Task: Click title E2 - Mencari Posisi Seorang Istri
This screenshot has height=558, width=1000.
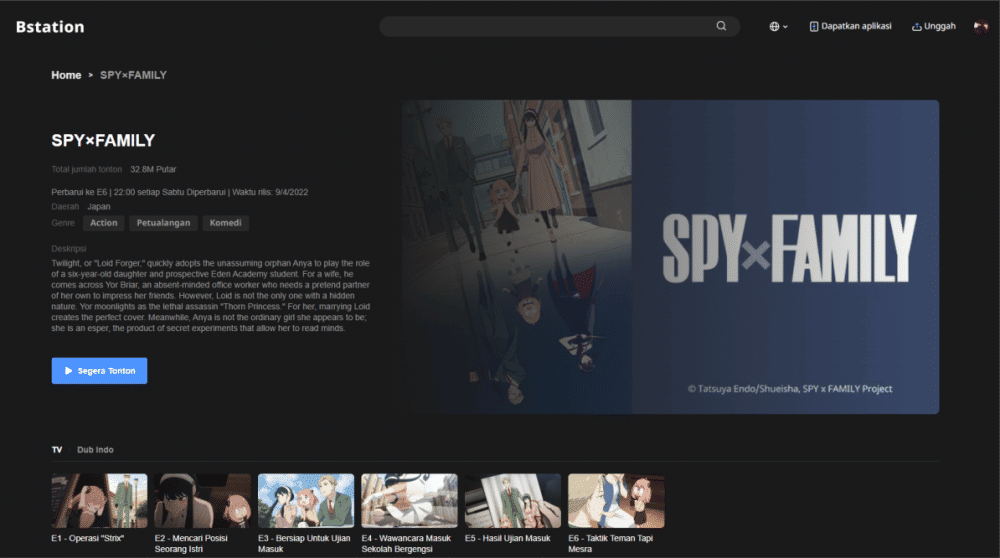Action: tap(191, 543)
